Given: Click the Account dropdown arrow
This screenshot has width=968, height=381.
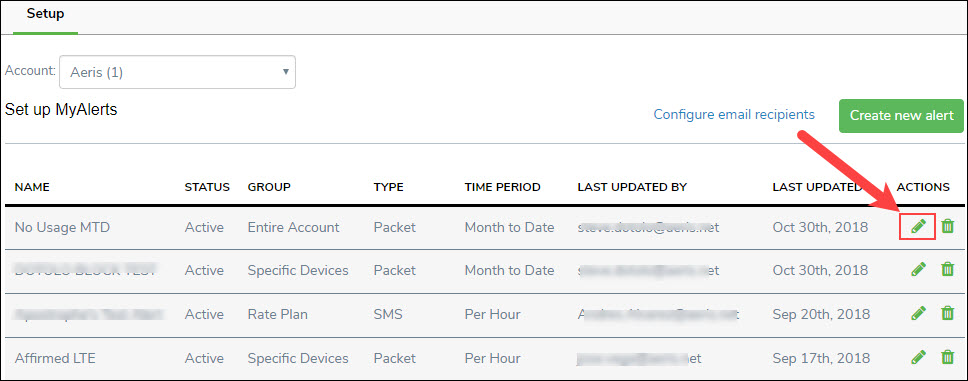Looking at the screenshot, I should click(x=285, y=72).
